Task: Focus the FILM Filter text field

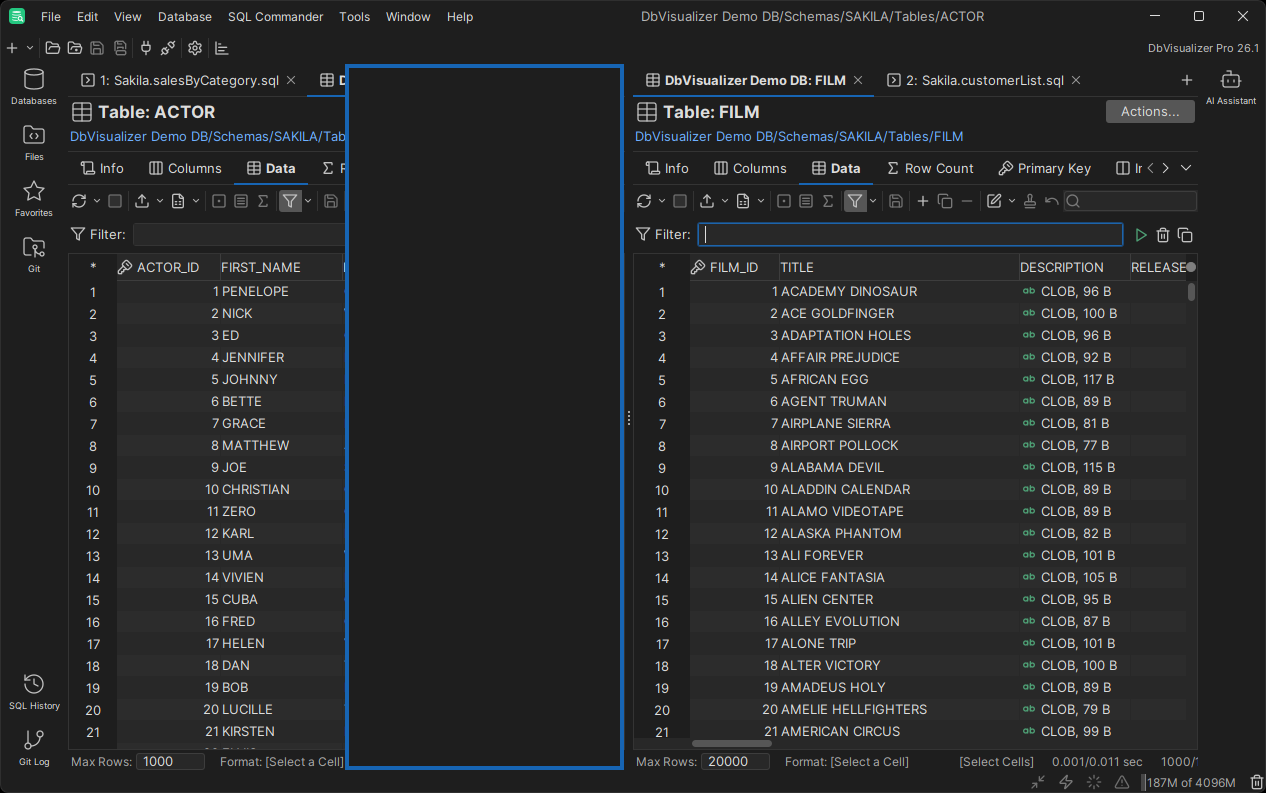Action: click(910, 234)
